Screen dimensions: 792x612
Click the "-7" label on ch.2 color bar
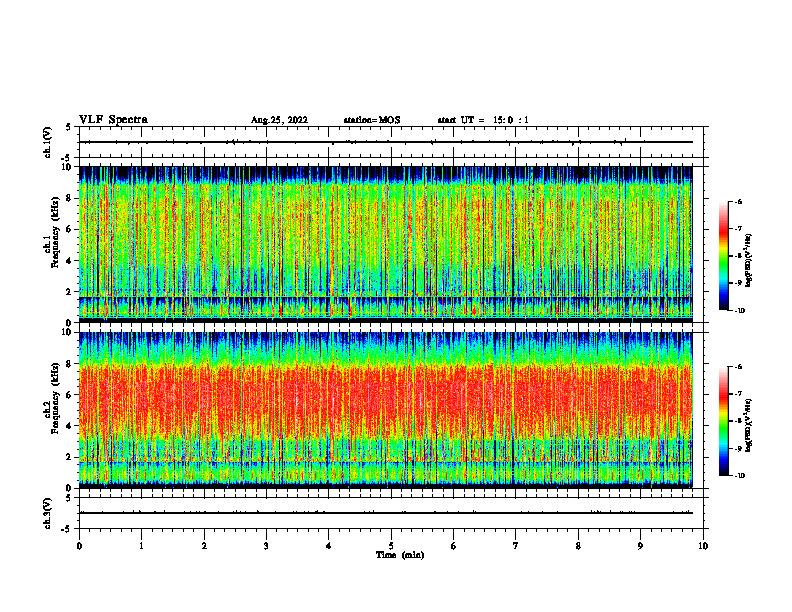(x=738, y=394)
